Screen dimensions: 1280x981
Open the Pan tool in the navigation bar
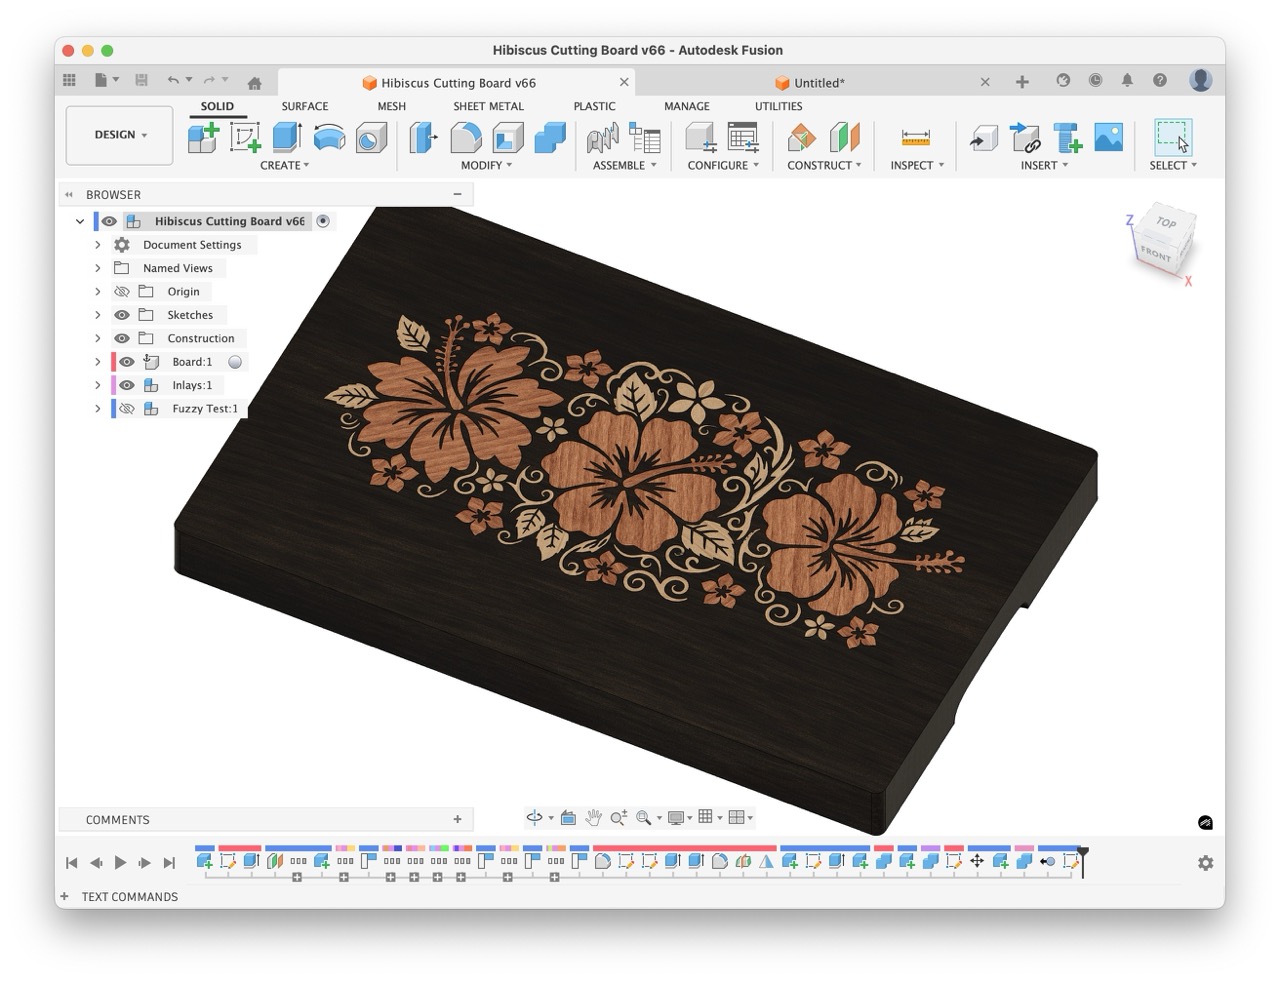click(593, 817)
